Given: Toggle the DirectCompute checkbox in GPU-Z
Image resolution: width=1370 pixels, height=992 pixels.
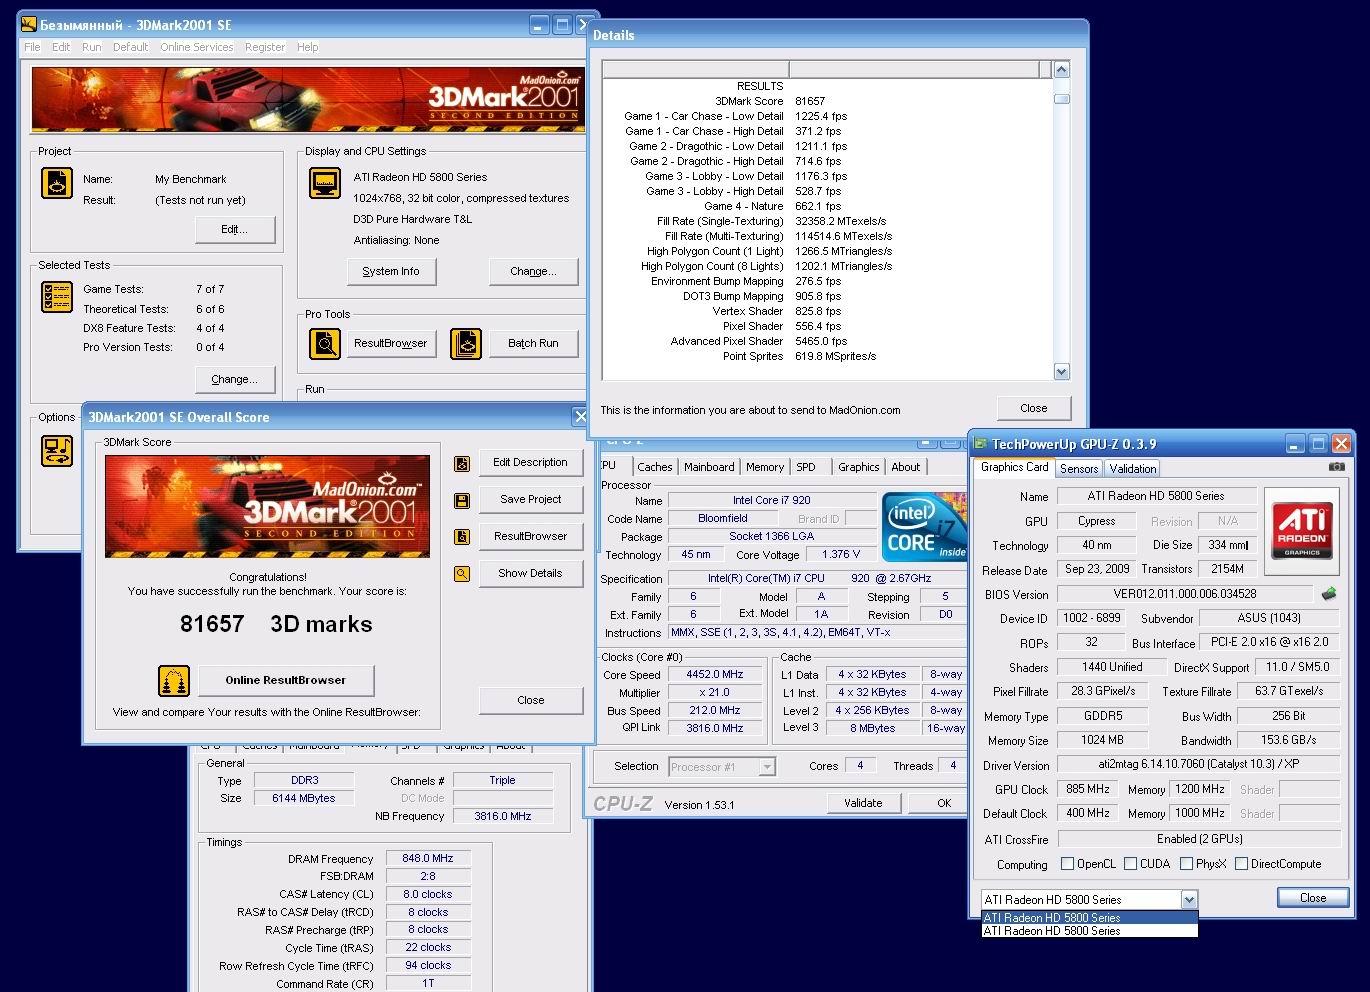Looking at the screenshot, I should [1241, 864].
